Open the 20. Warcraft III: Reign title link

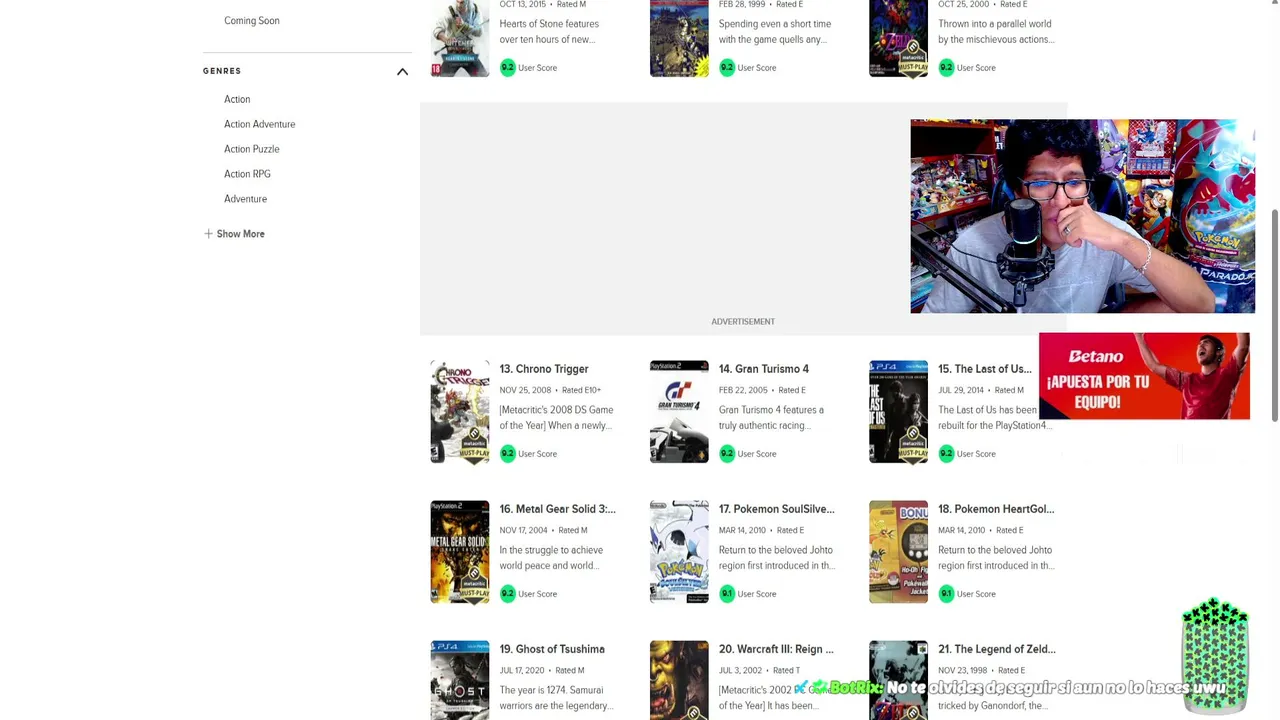point(776,649)
